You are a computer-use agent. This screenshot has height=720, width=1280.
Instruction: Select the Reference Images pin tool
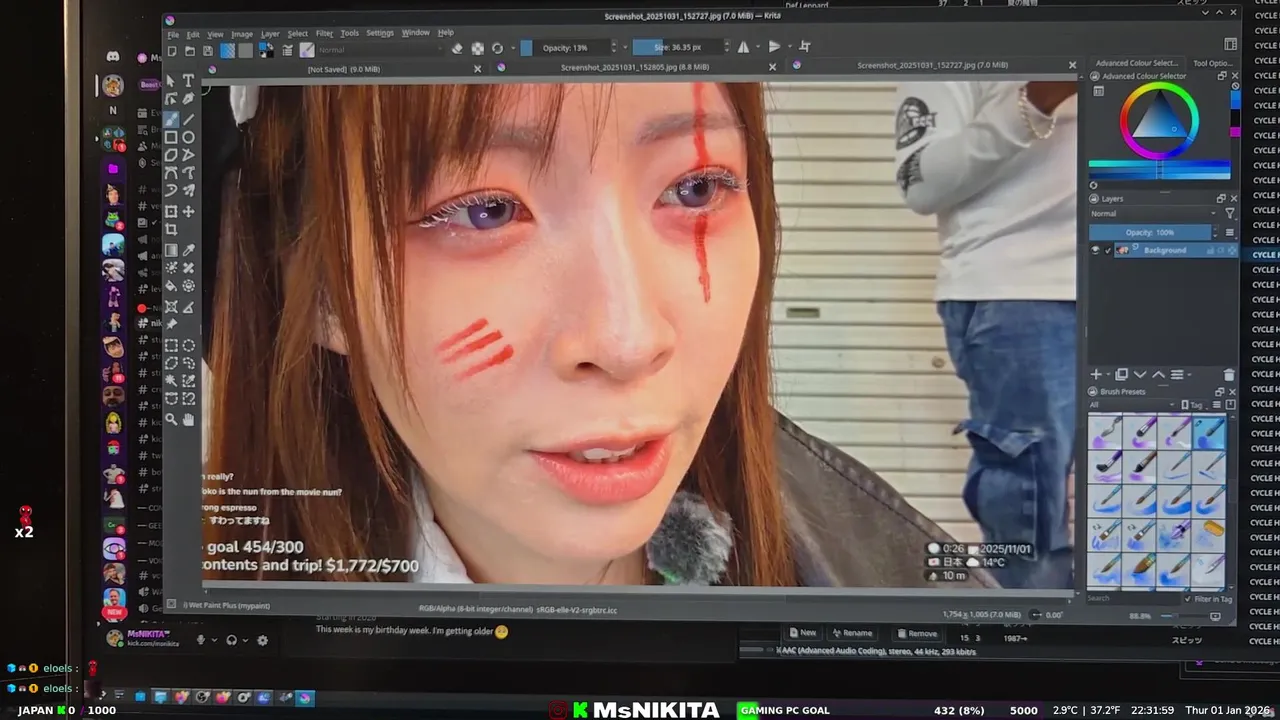tap(171, 325)
